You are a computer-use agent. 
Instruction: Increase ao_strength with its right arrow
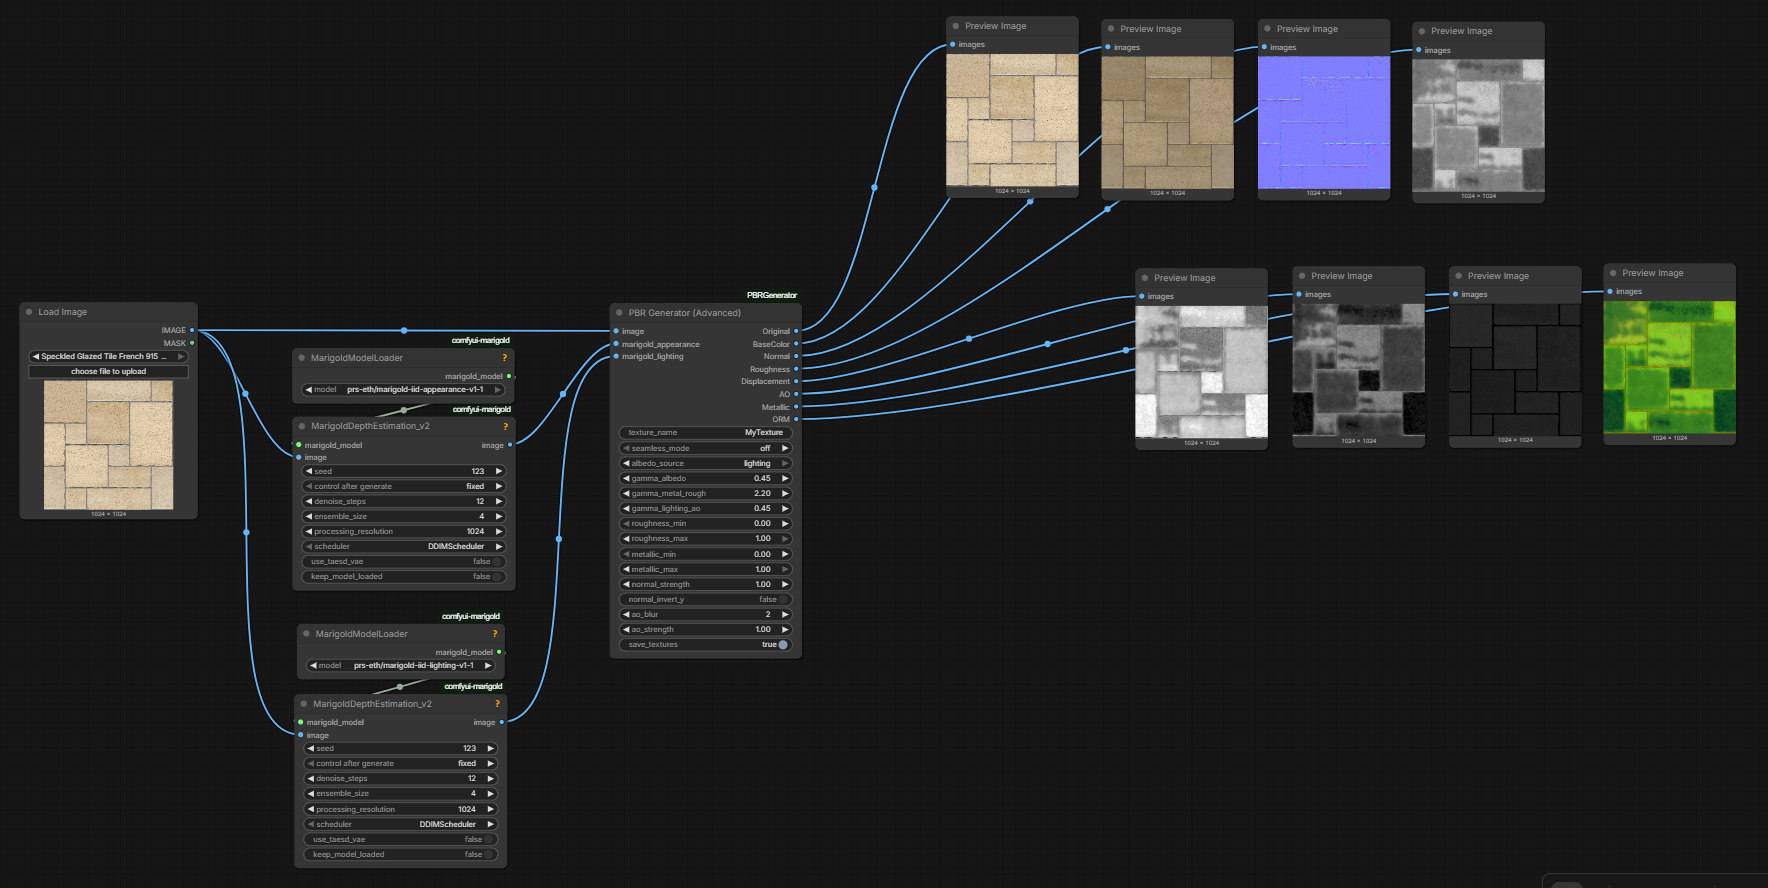tap(786, 629)
